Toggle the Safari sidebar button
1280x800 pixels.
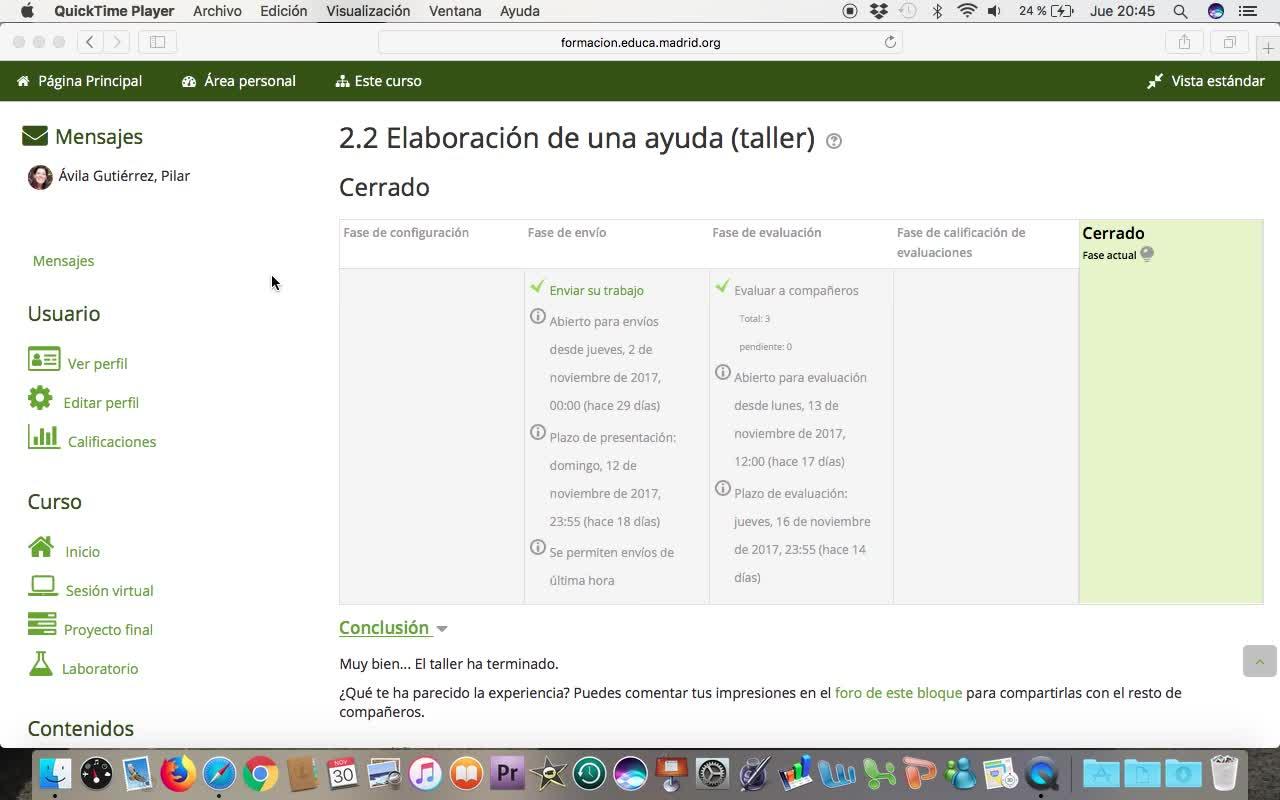click(x=157, y=42)
